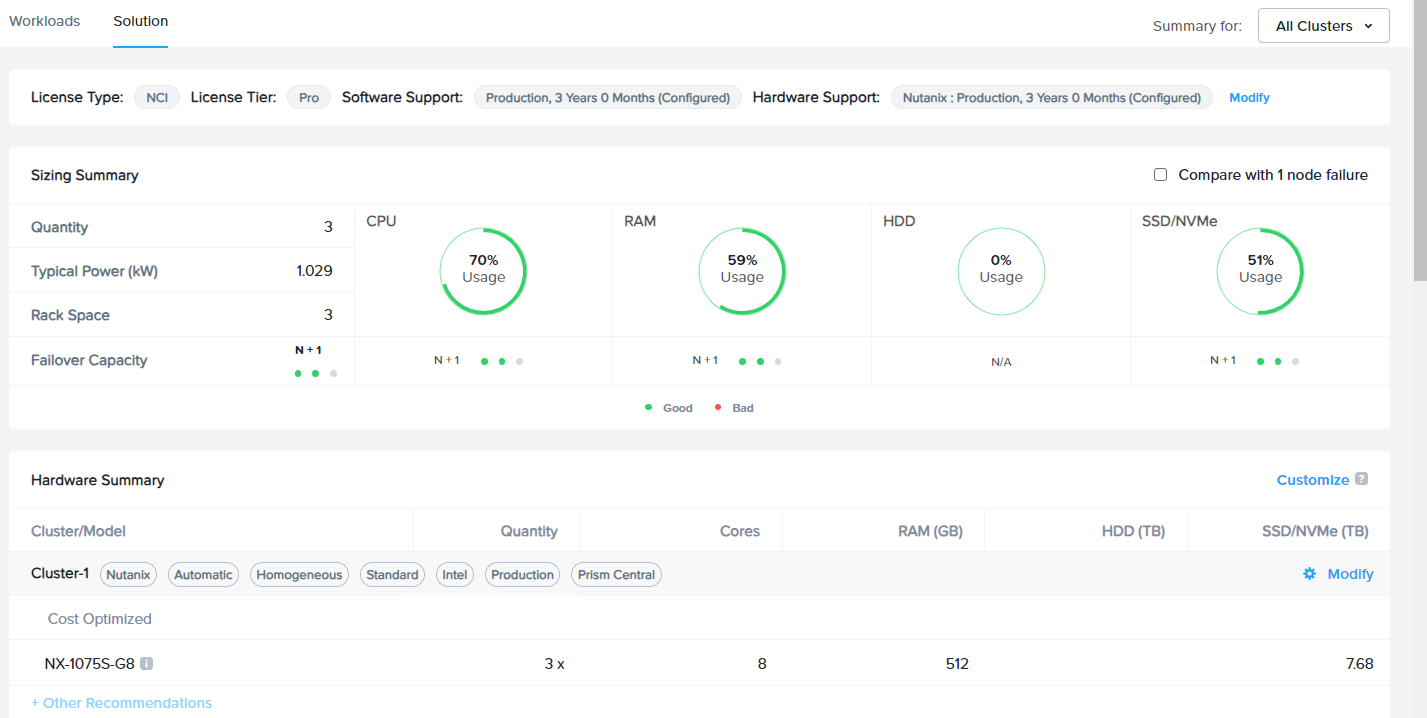The width and height of the screenshot is (1427, 718).
Task: Click the Automatic tag on Cluster-1
Action: (x=203, y=574)
